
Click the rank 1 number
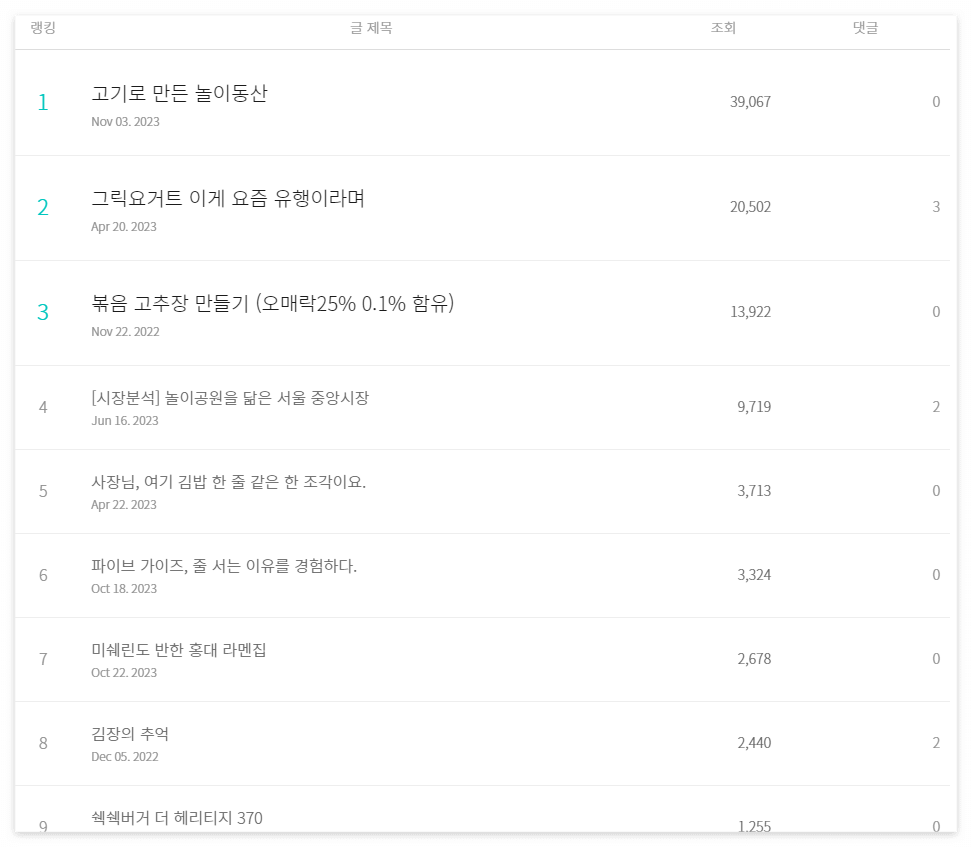(x=43, y=102)
